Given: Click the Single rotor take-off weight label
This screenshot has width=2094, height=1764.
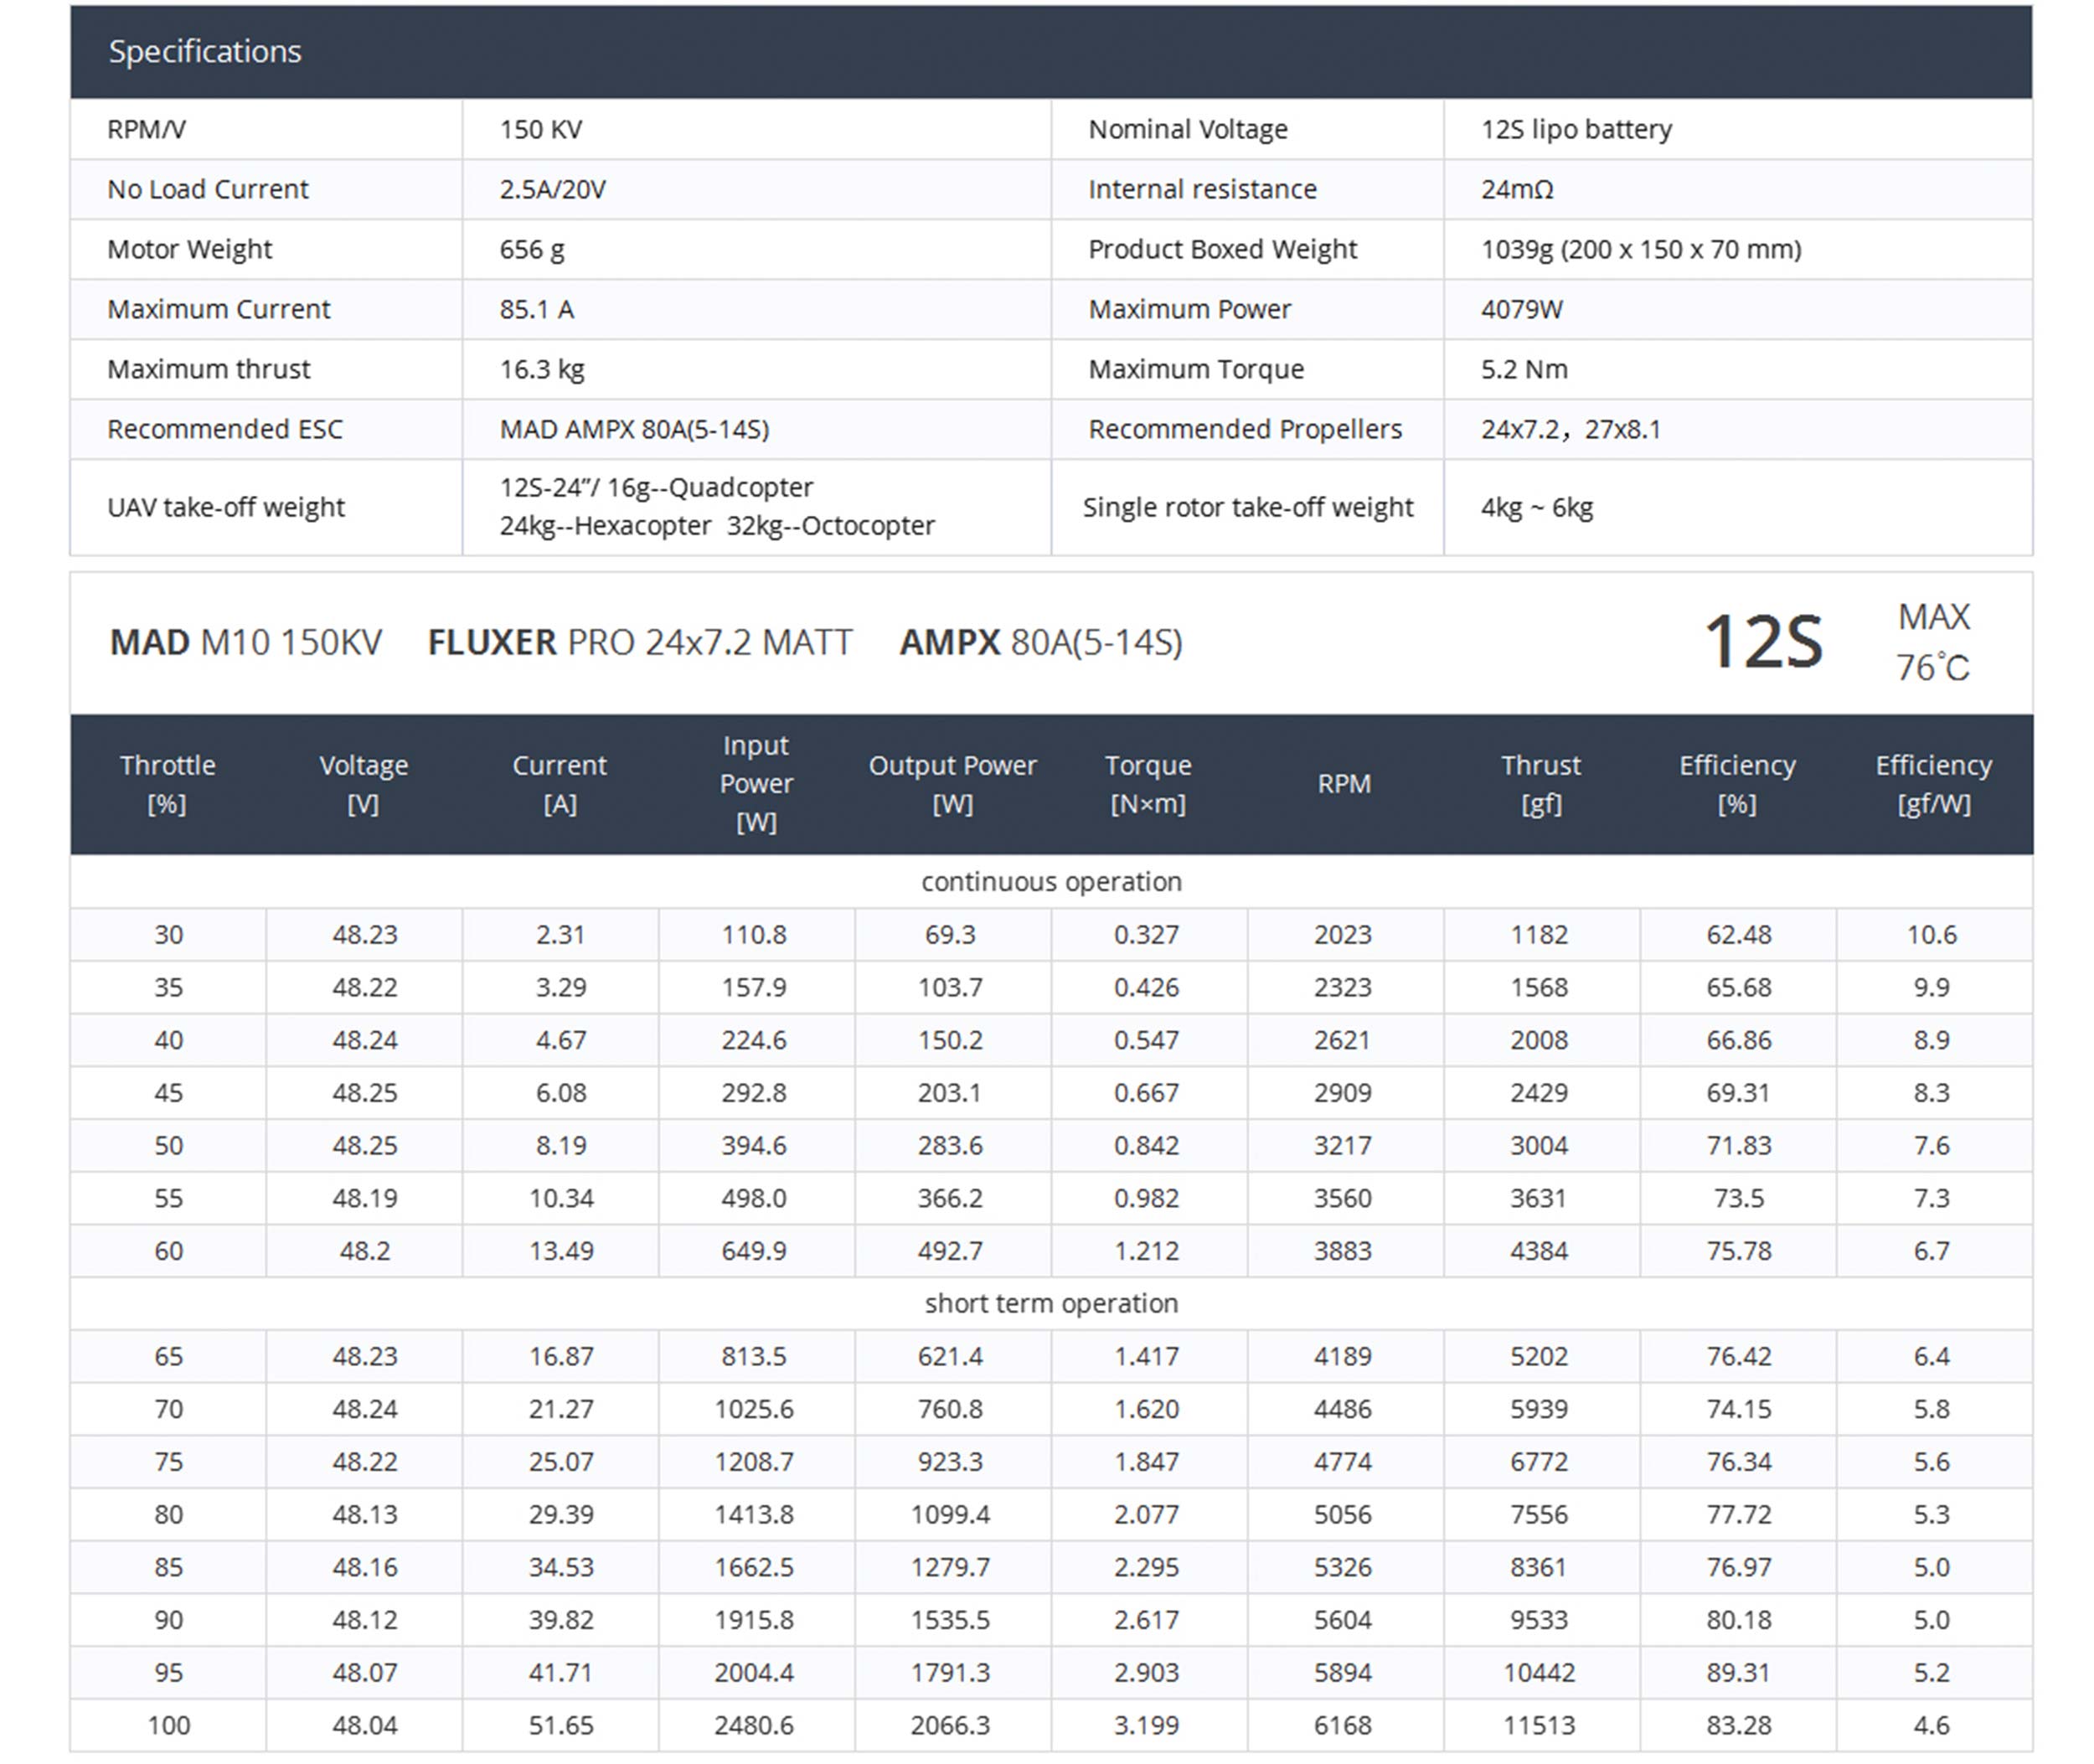Looking at the screenshot, I should tap(1248, 508).
